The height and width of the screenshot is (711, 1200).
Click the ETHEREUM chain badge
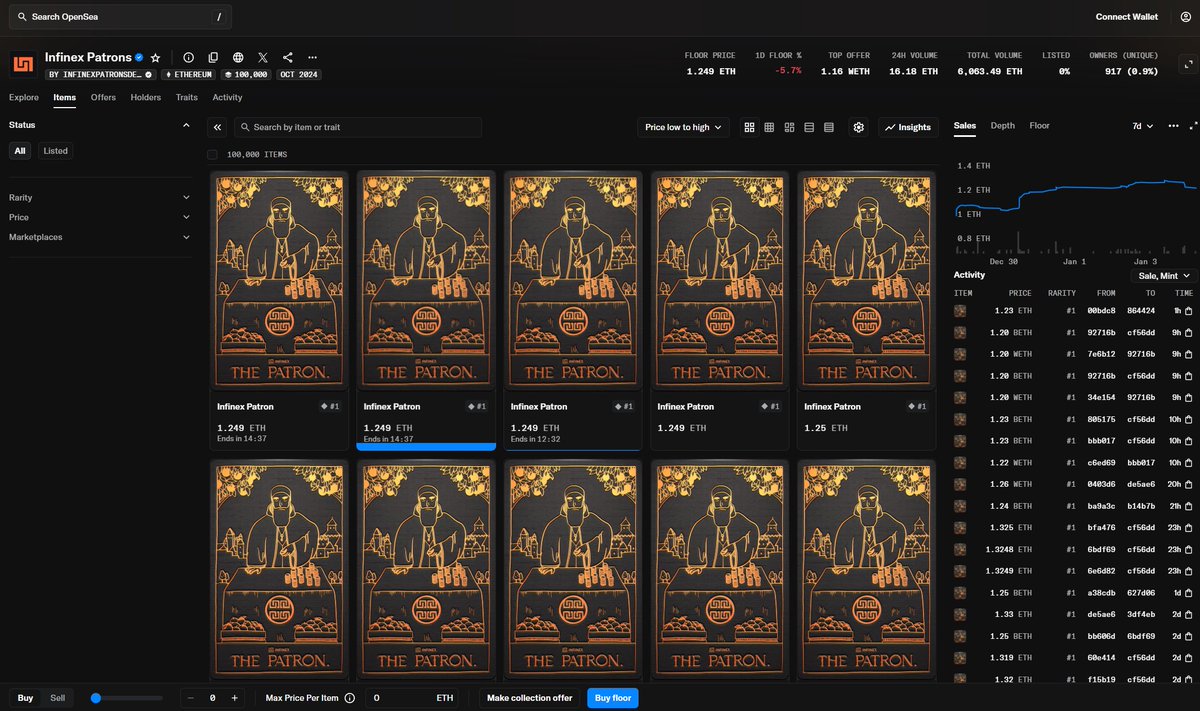(187, 74)
